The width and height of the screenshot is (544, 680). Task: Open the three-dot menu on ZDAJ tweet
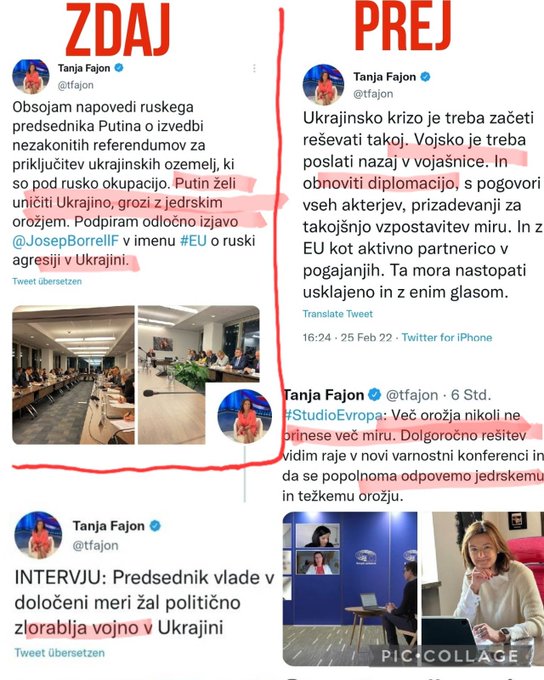tap(254, 69)
